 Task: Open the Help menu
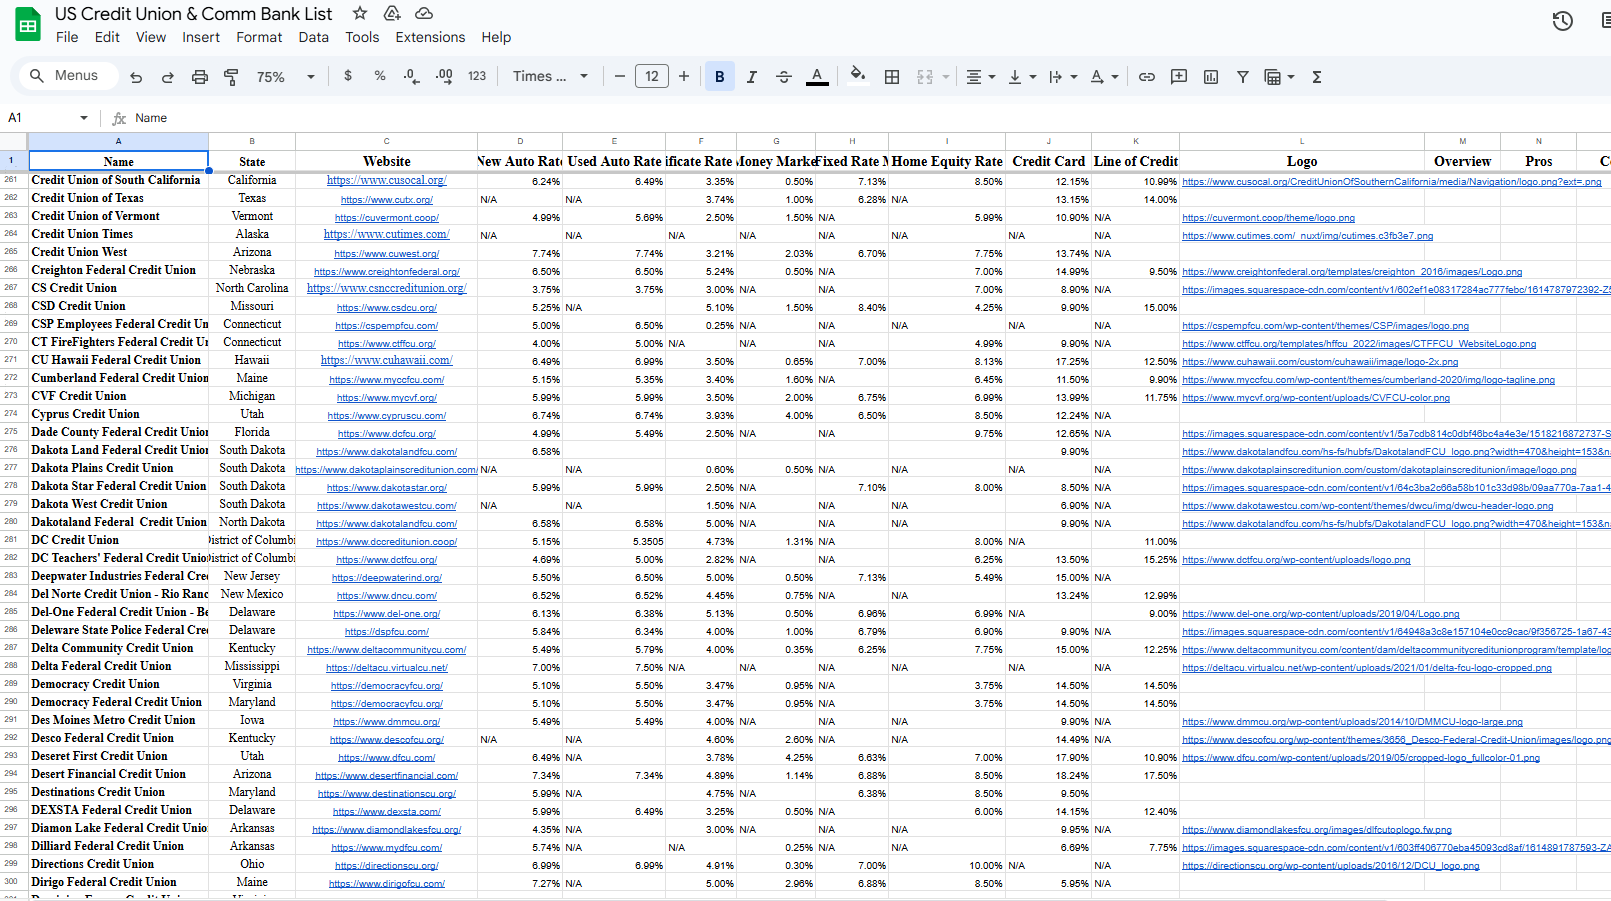pos(496,37)
